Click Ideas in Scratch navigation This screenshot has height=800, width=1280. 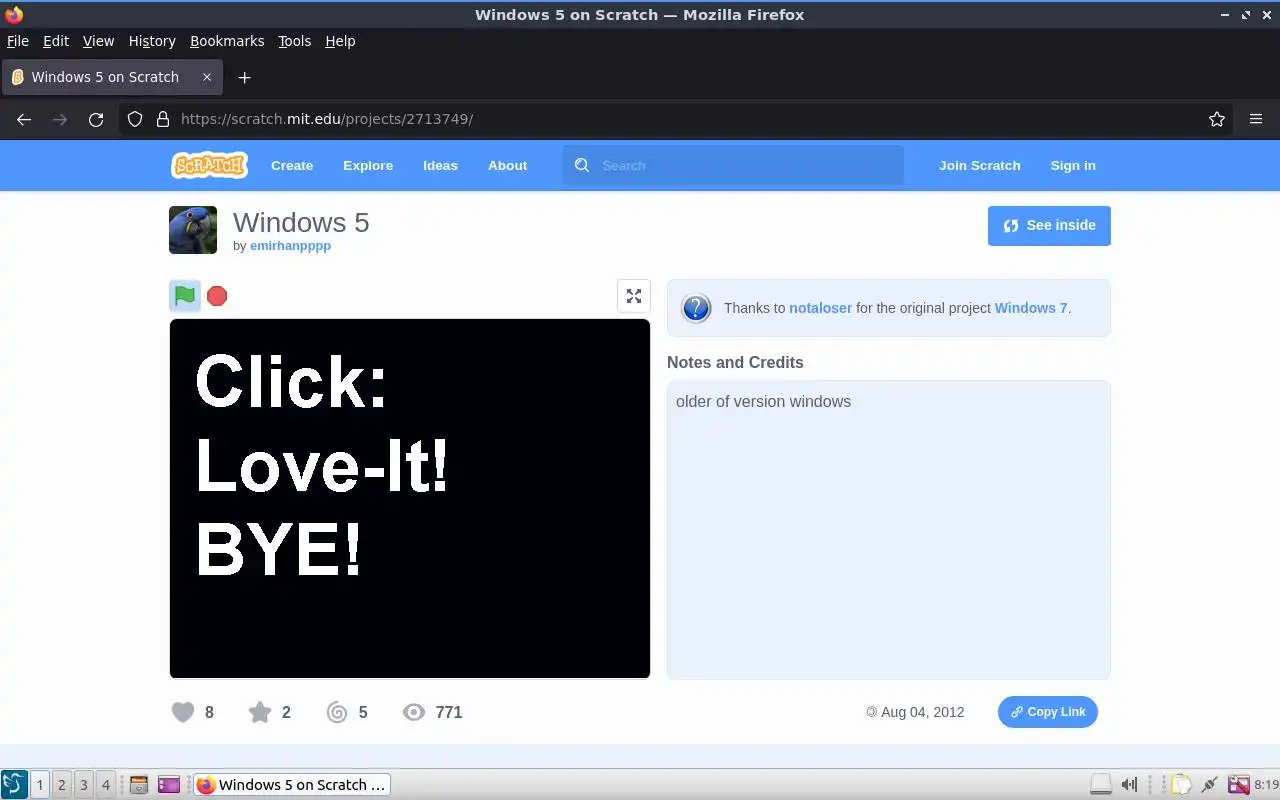tap(440, 166)
